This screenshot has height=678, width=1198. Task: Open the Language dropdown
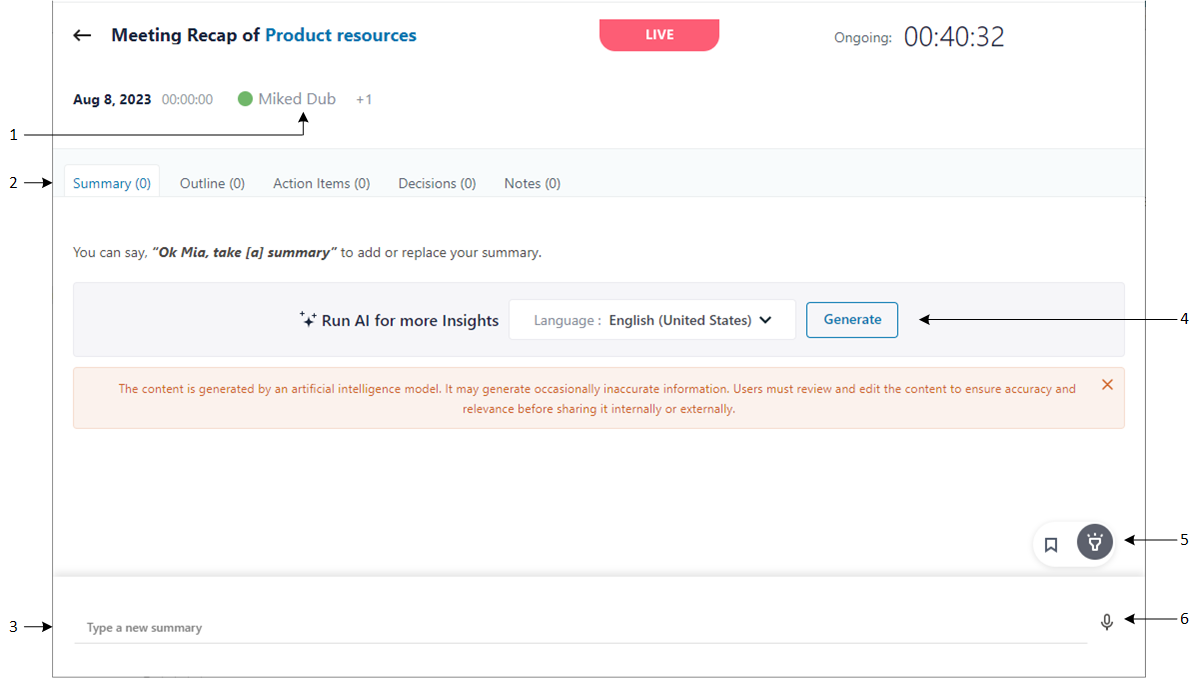pyautogui.click(x=652, y=320)
